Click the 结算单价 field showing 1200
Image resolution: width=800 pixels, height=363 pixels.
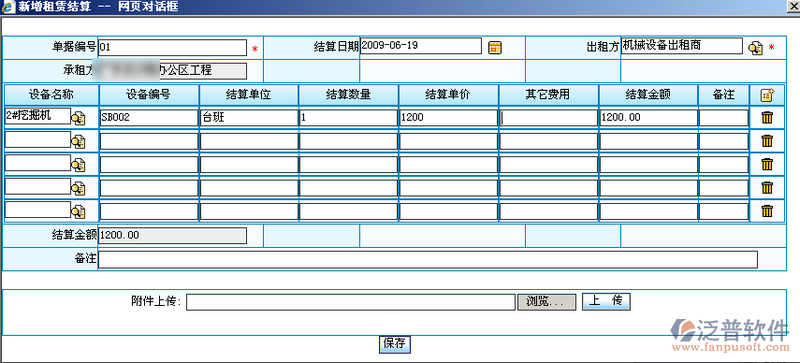click(x=448, y=118)
